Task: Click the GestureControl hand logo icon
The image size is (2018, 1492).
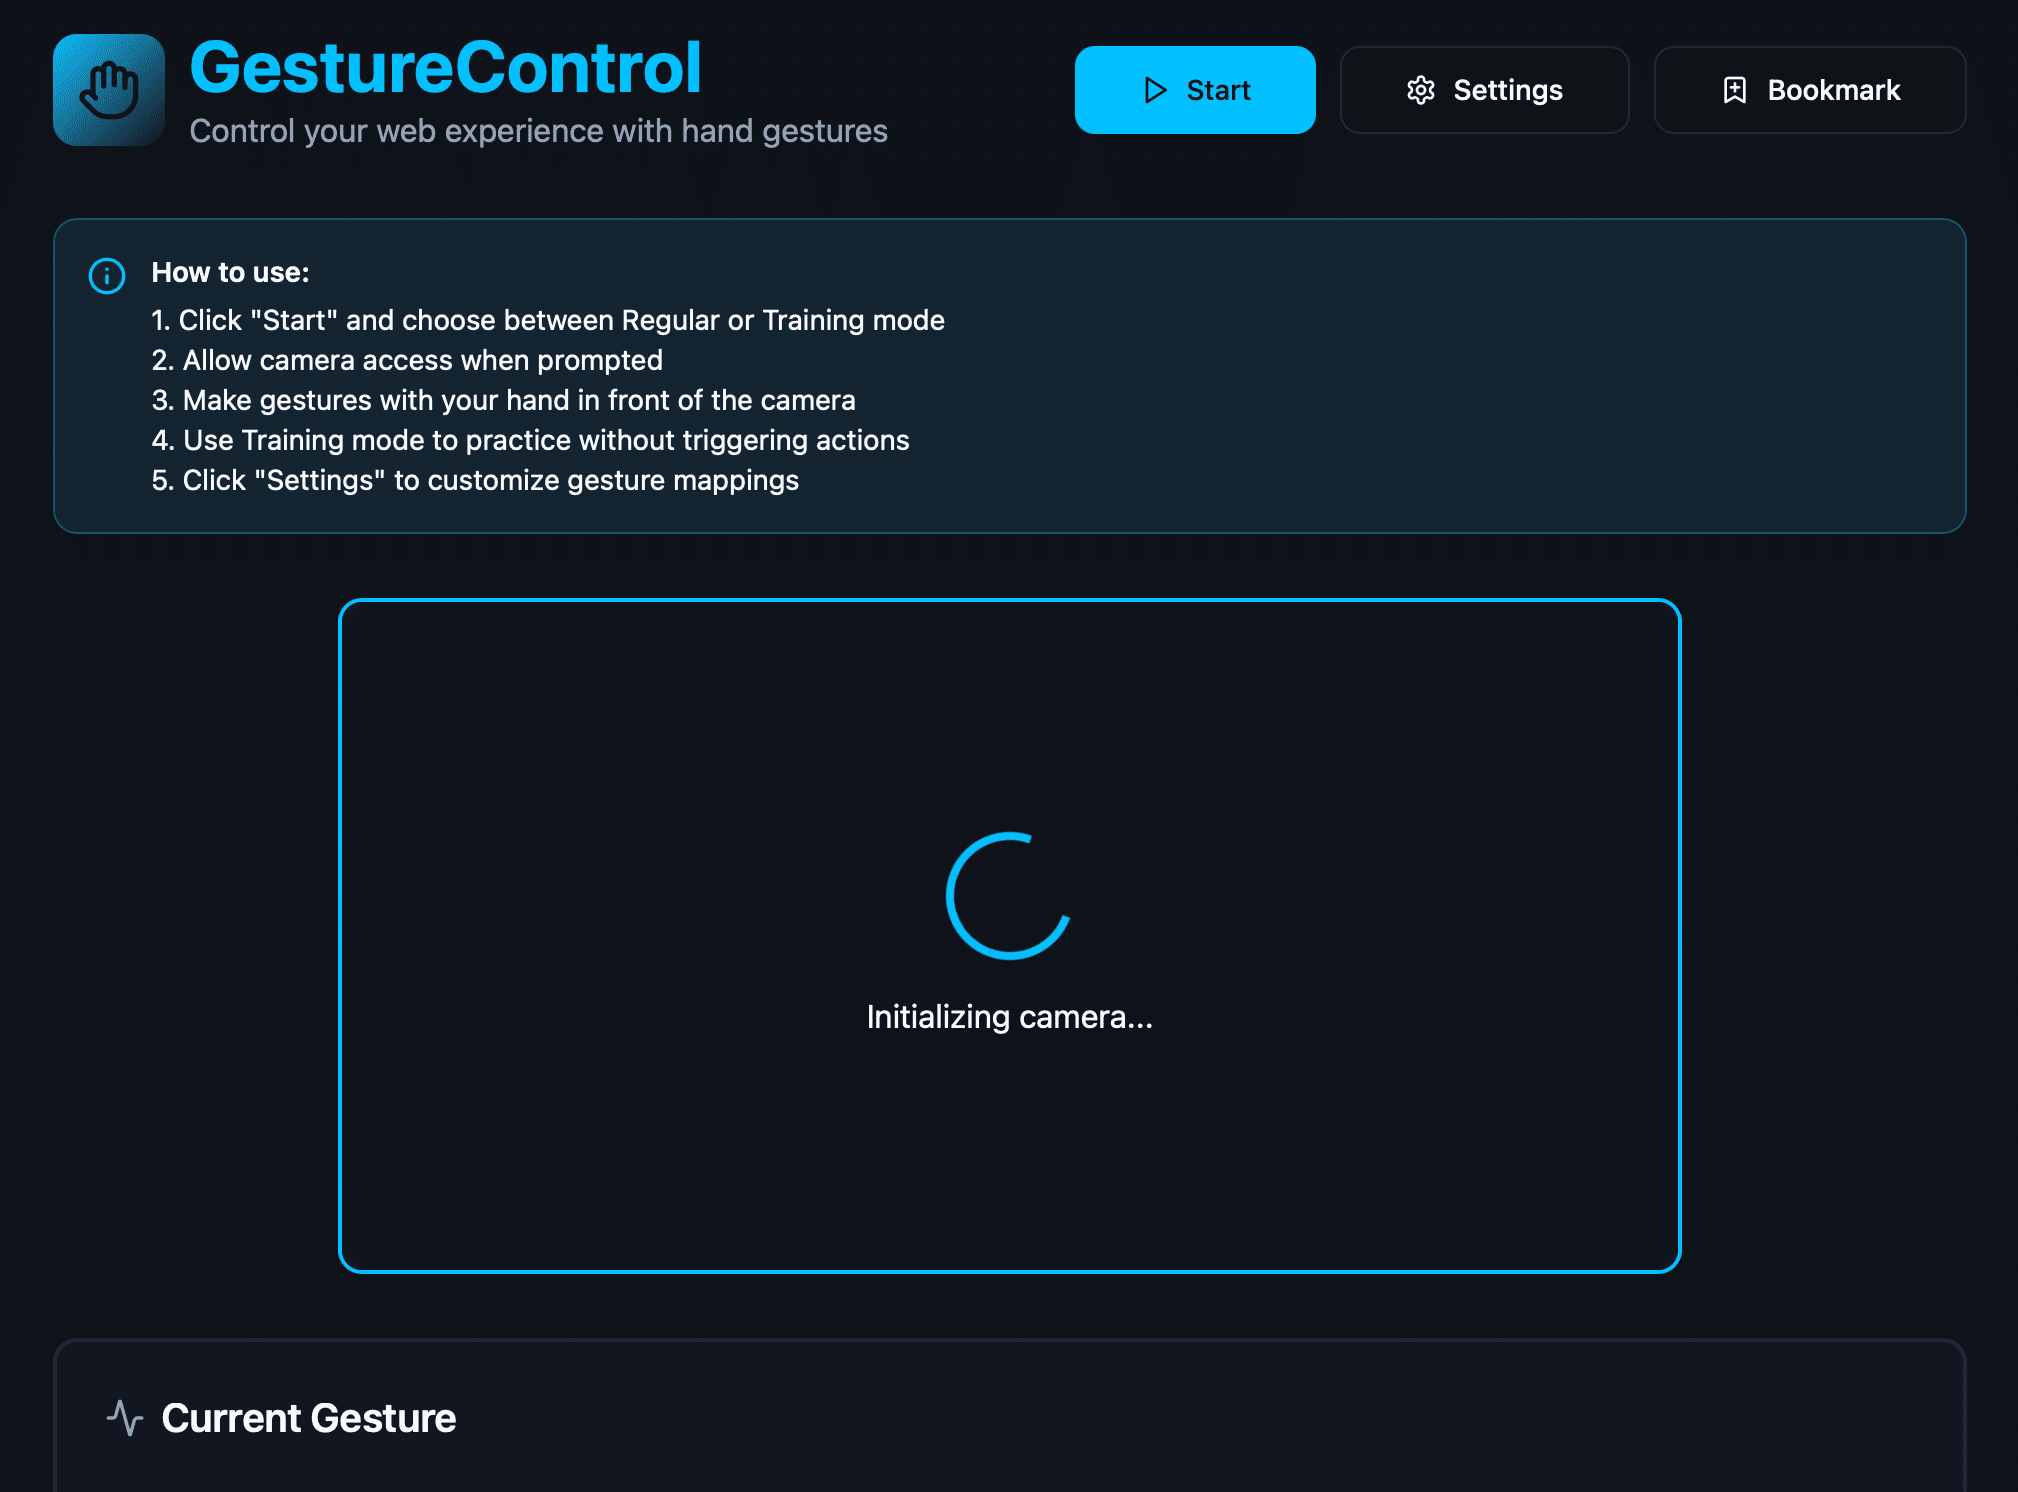Action: 109,90
